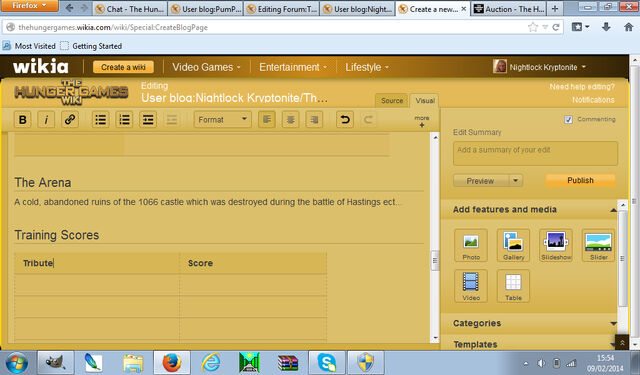This screenshot has height=375, width=640.
Task: Open the Video Games menu
Action: point(206,67)
